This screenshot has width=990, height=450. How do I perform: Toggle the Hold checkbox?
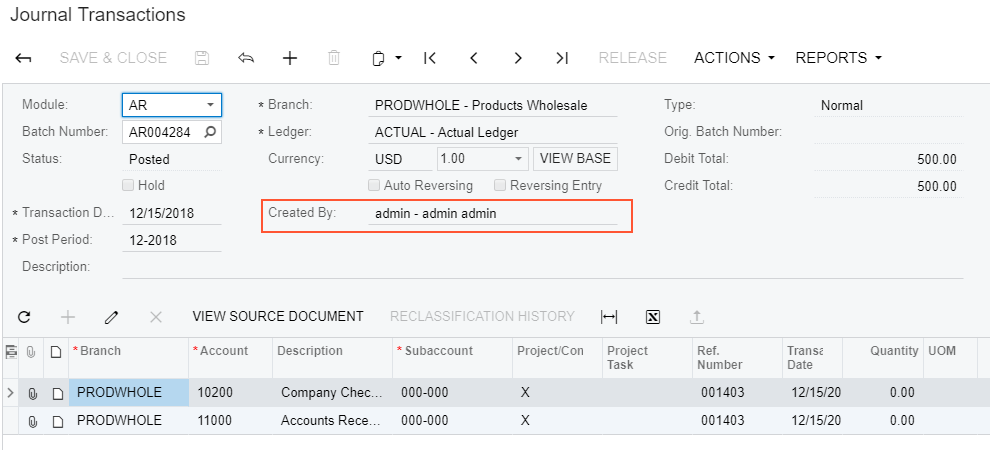(x=128, y=185)
